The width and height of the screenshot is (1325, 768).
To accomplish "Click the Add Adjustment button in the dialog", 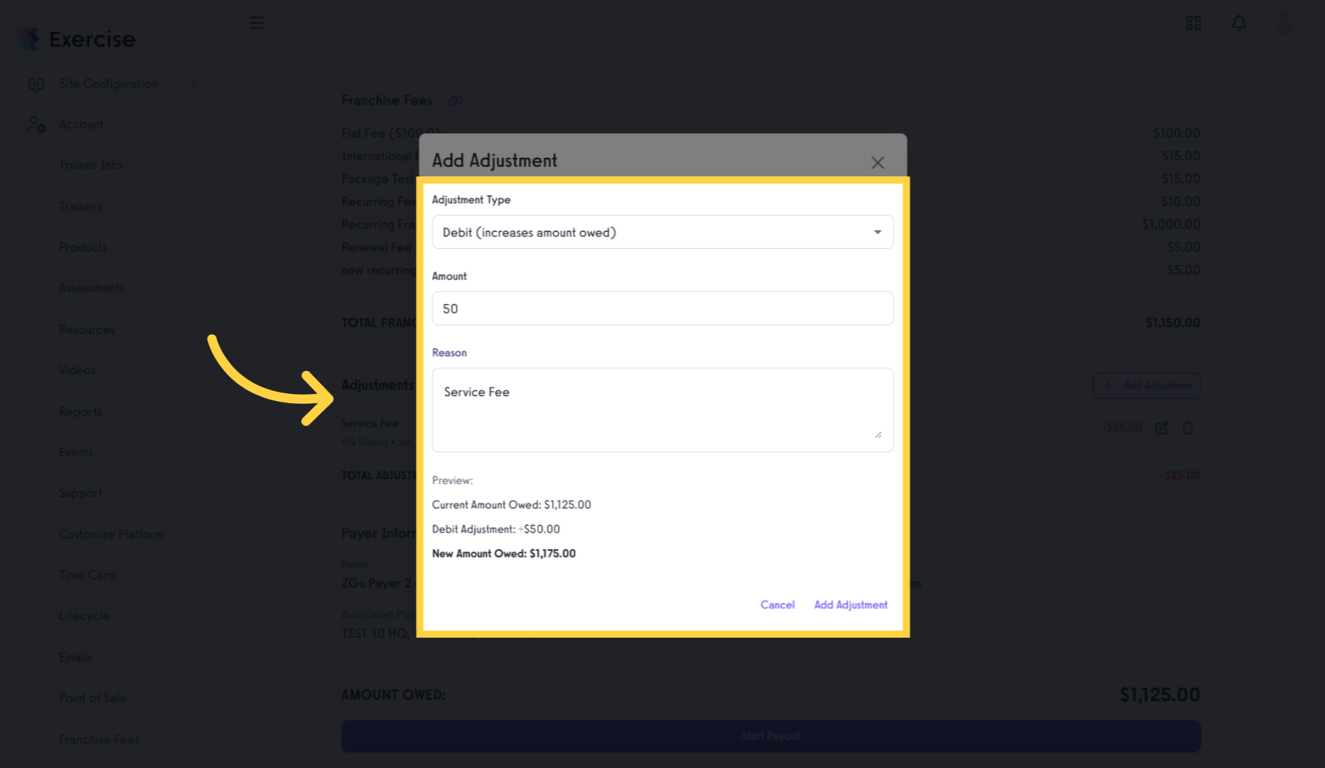I will [850, 604].
